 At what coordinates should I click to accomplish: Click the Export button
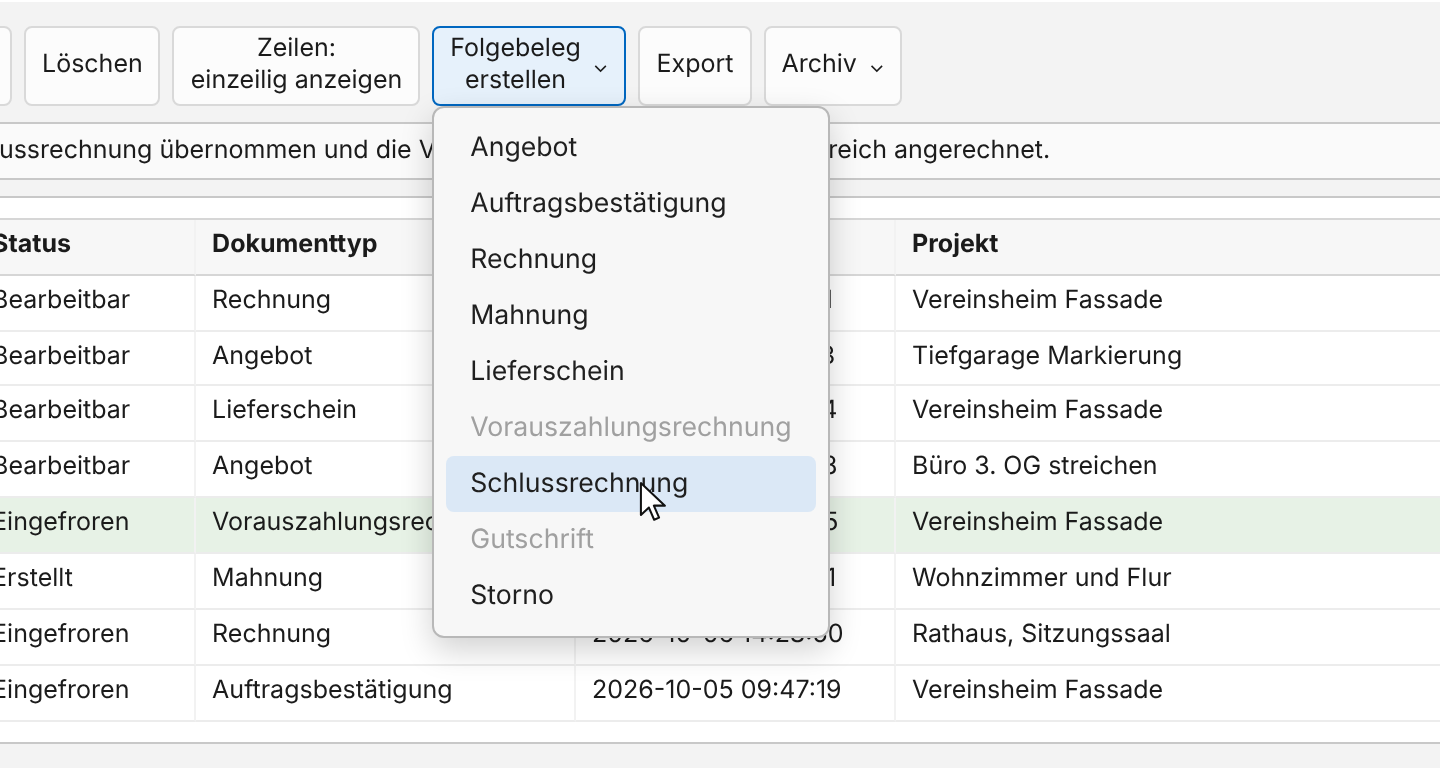(x=695, y=66)
